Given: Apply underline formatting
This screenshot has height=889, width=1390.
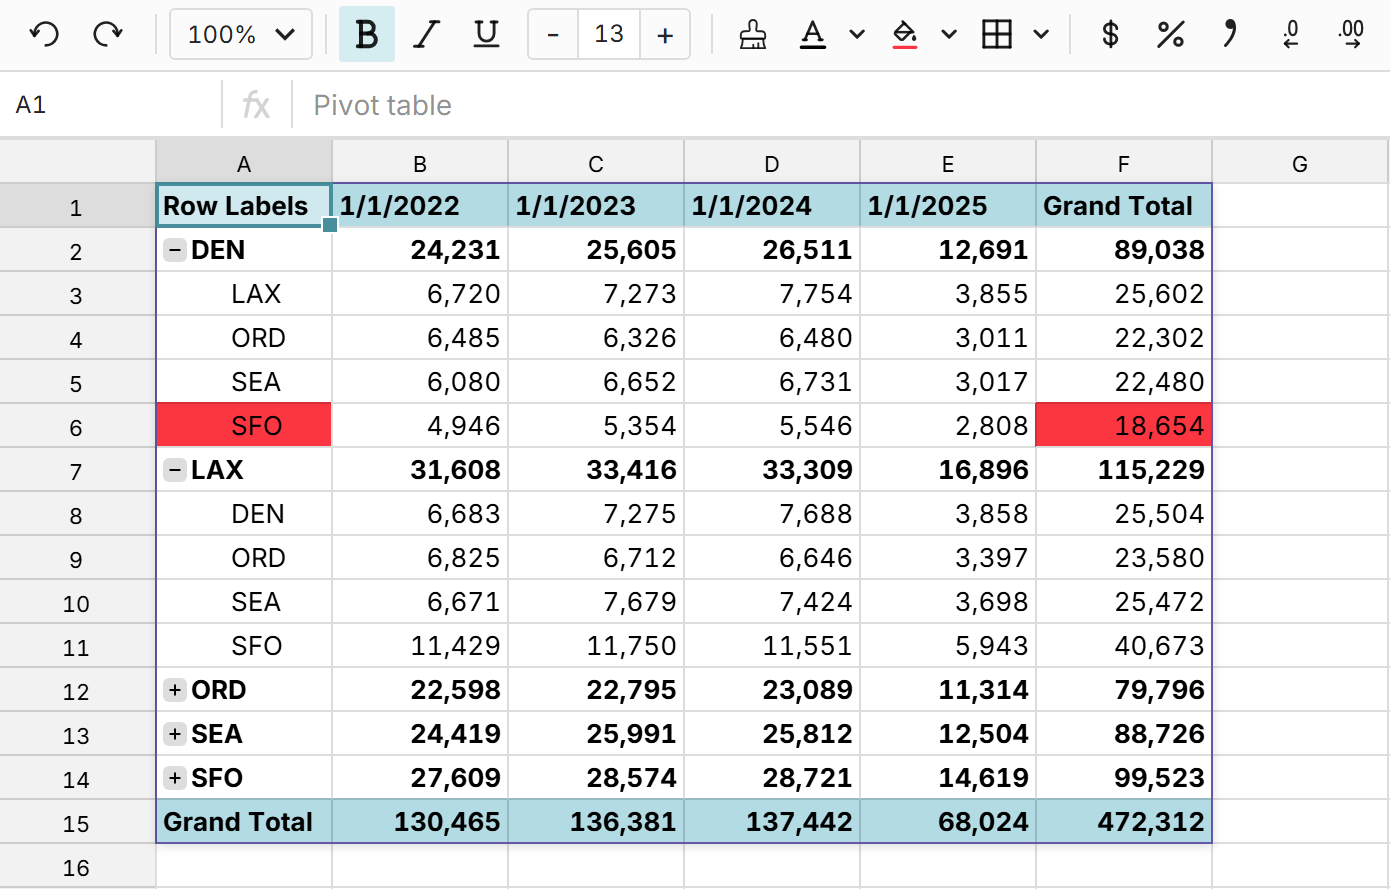Looking at the screenshot, I should [485, 34].
